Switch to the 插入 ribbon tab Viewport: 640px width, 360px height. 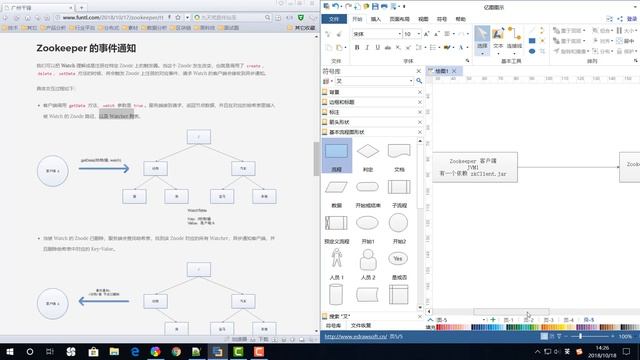(376, 19)
